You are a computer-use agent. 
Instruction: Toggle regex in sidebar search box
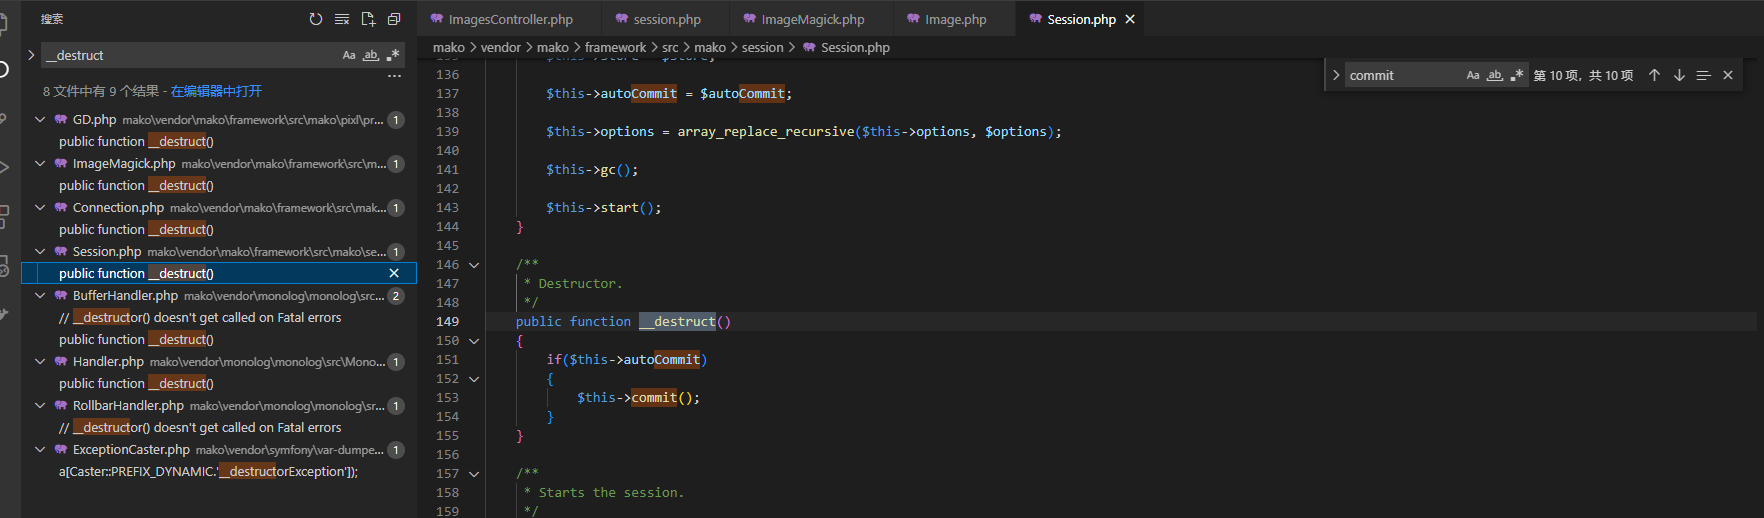tap(393, 55)
